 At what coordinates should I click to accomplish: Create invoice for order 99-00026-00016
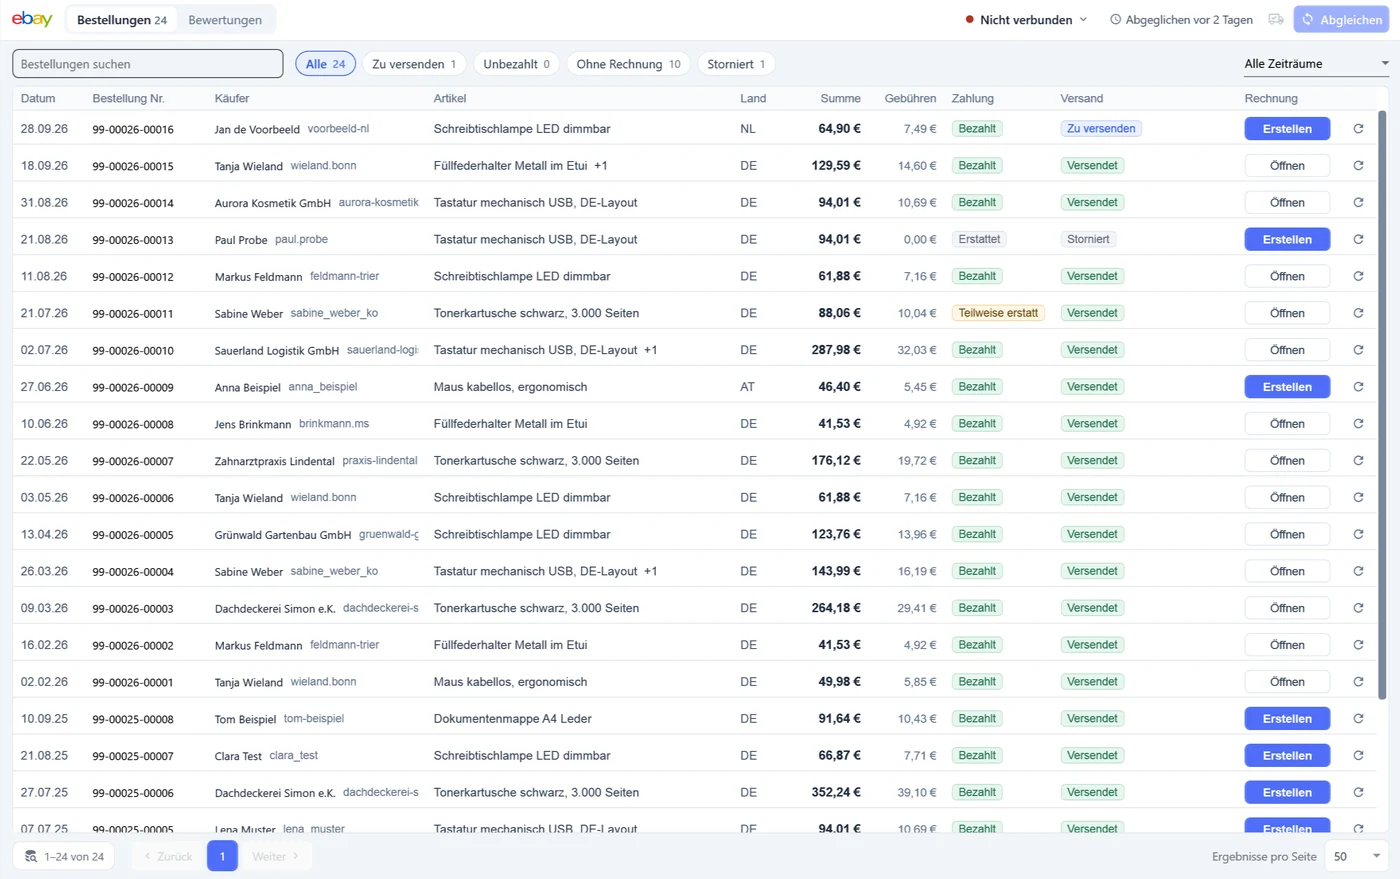pos(1287,129)
